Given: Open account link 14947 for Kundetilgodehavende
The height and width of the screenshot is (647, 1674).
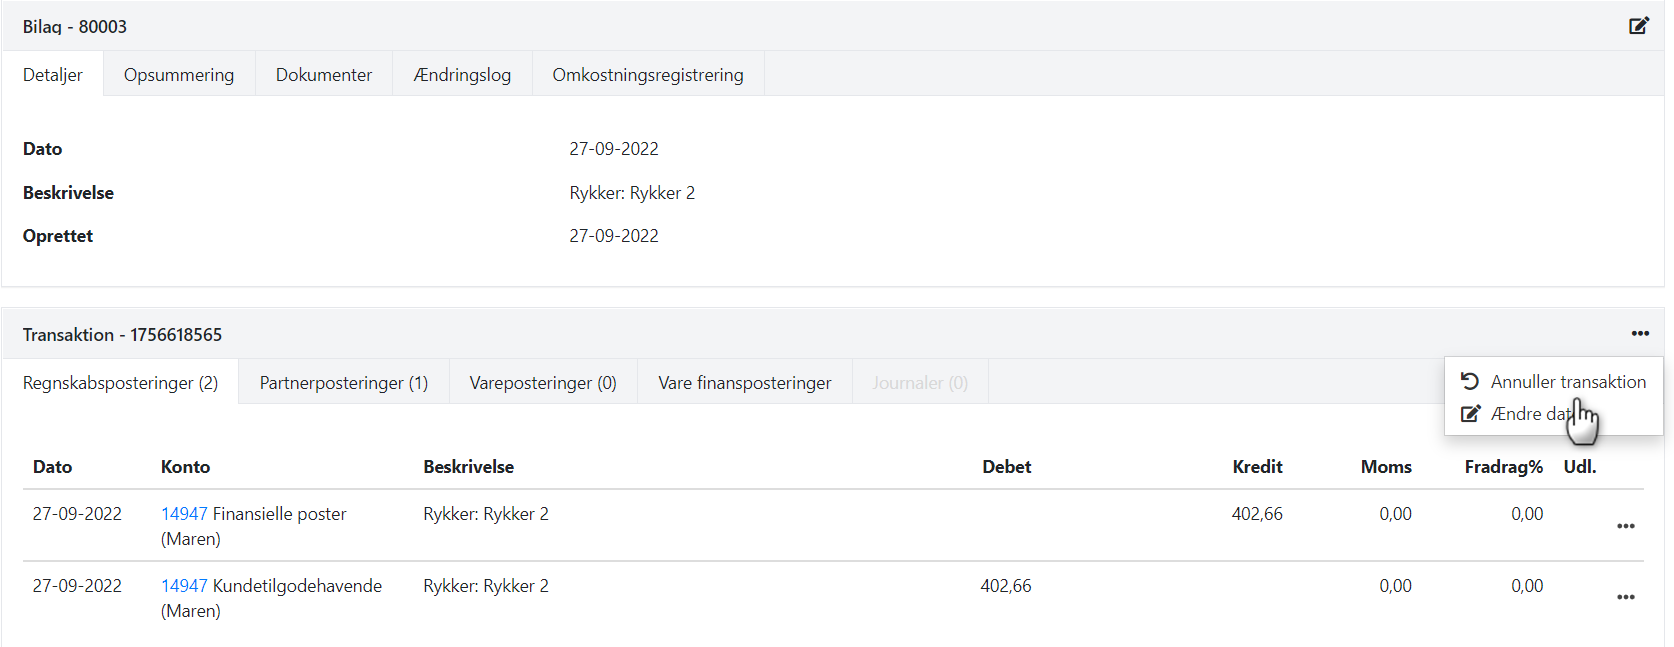Looking at the screenshot, I should tap(184, 586).
